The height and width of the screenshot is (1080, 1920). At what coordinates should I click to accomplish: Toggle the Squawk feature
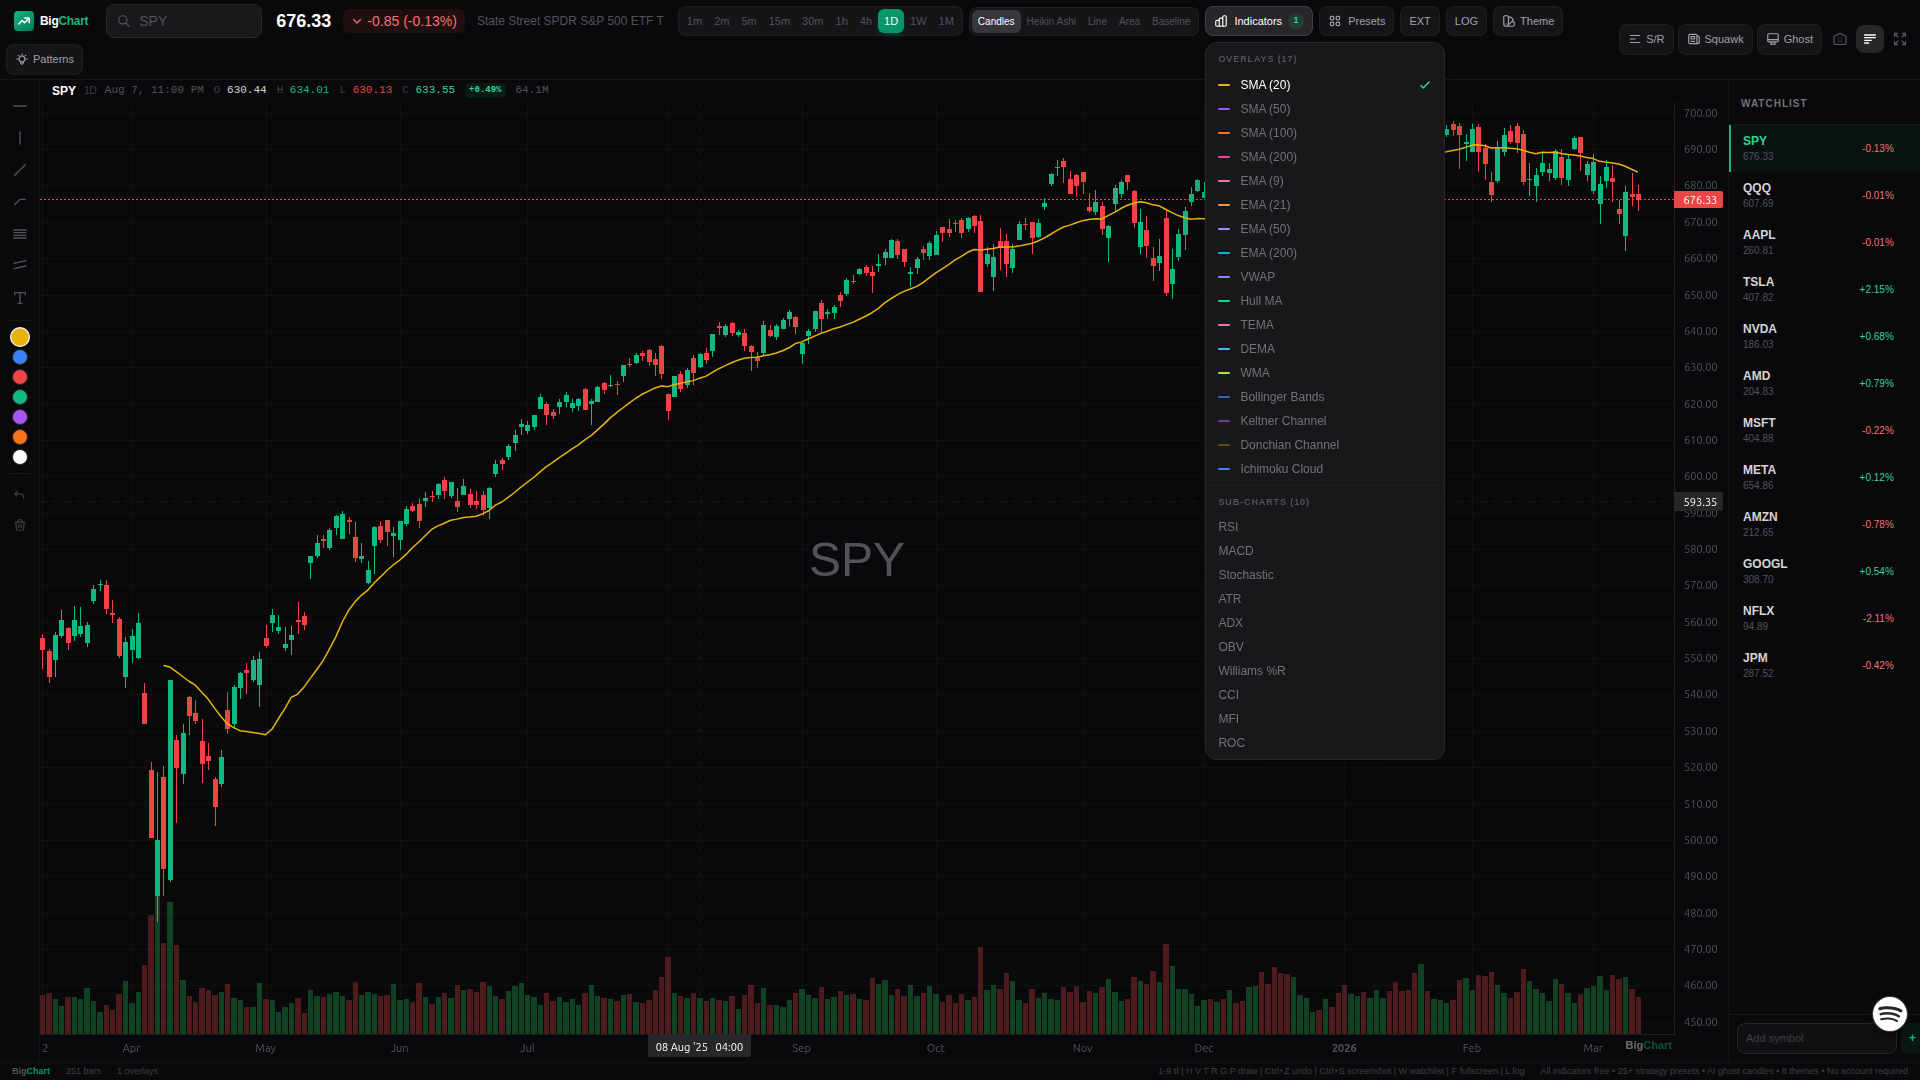1715,39
